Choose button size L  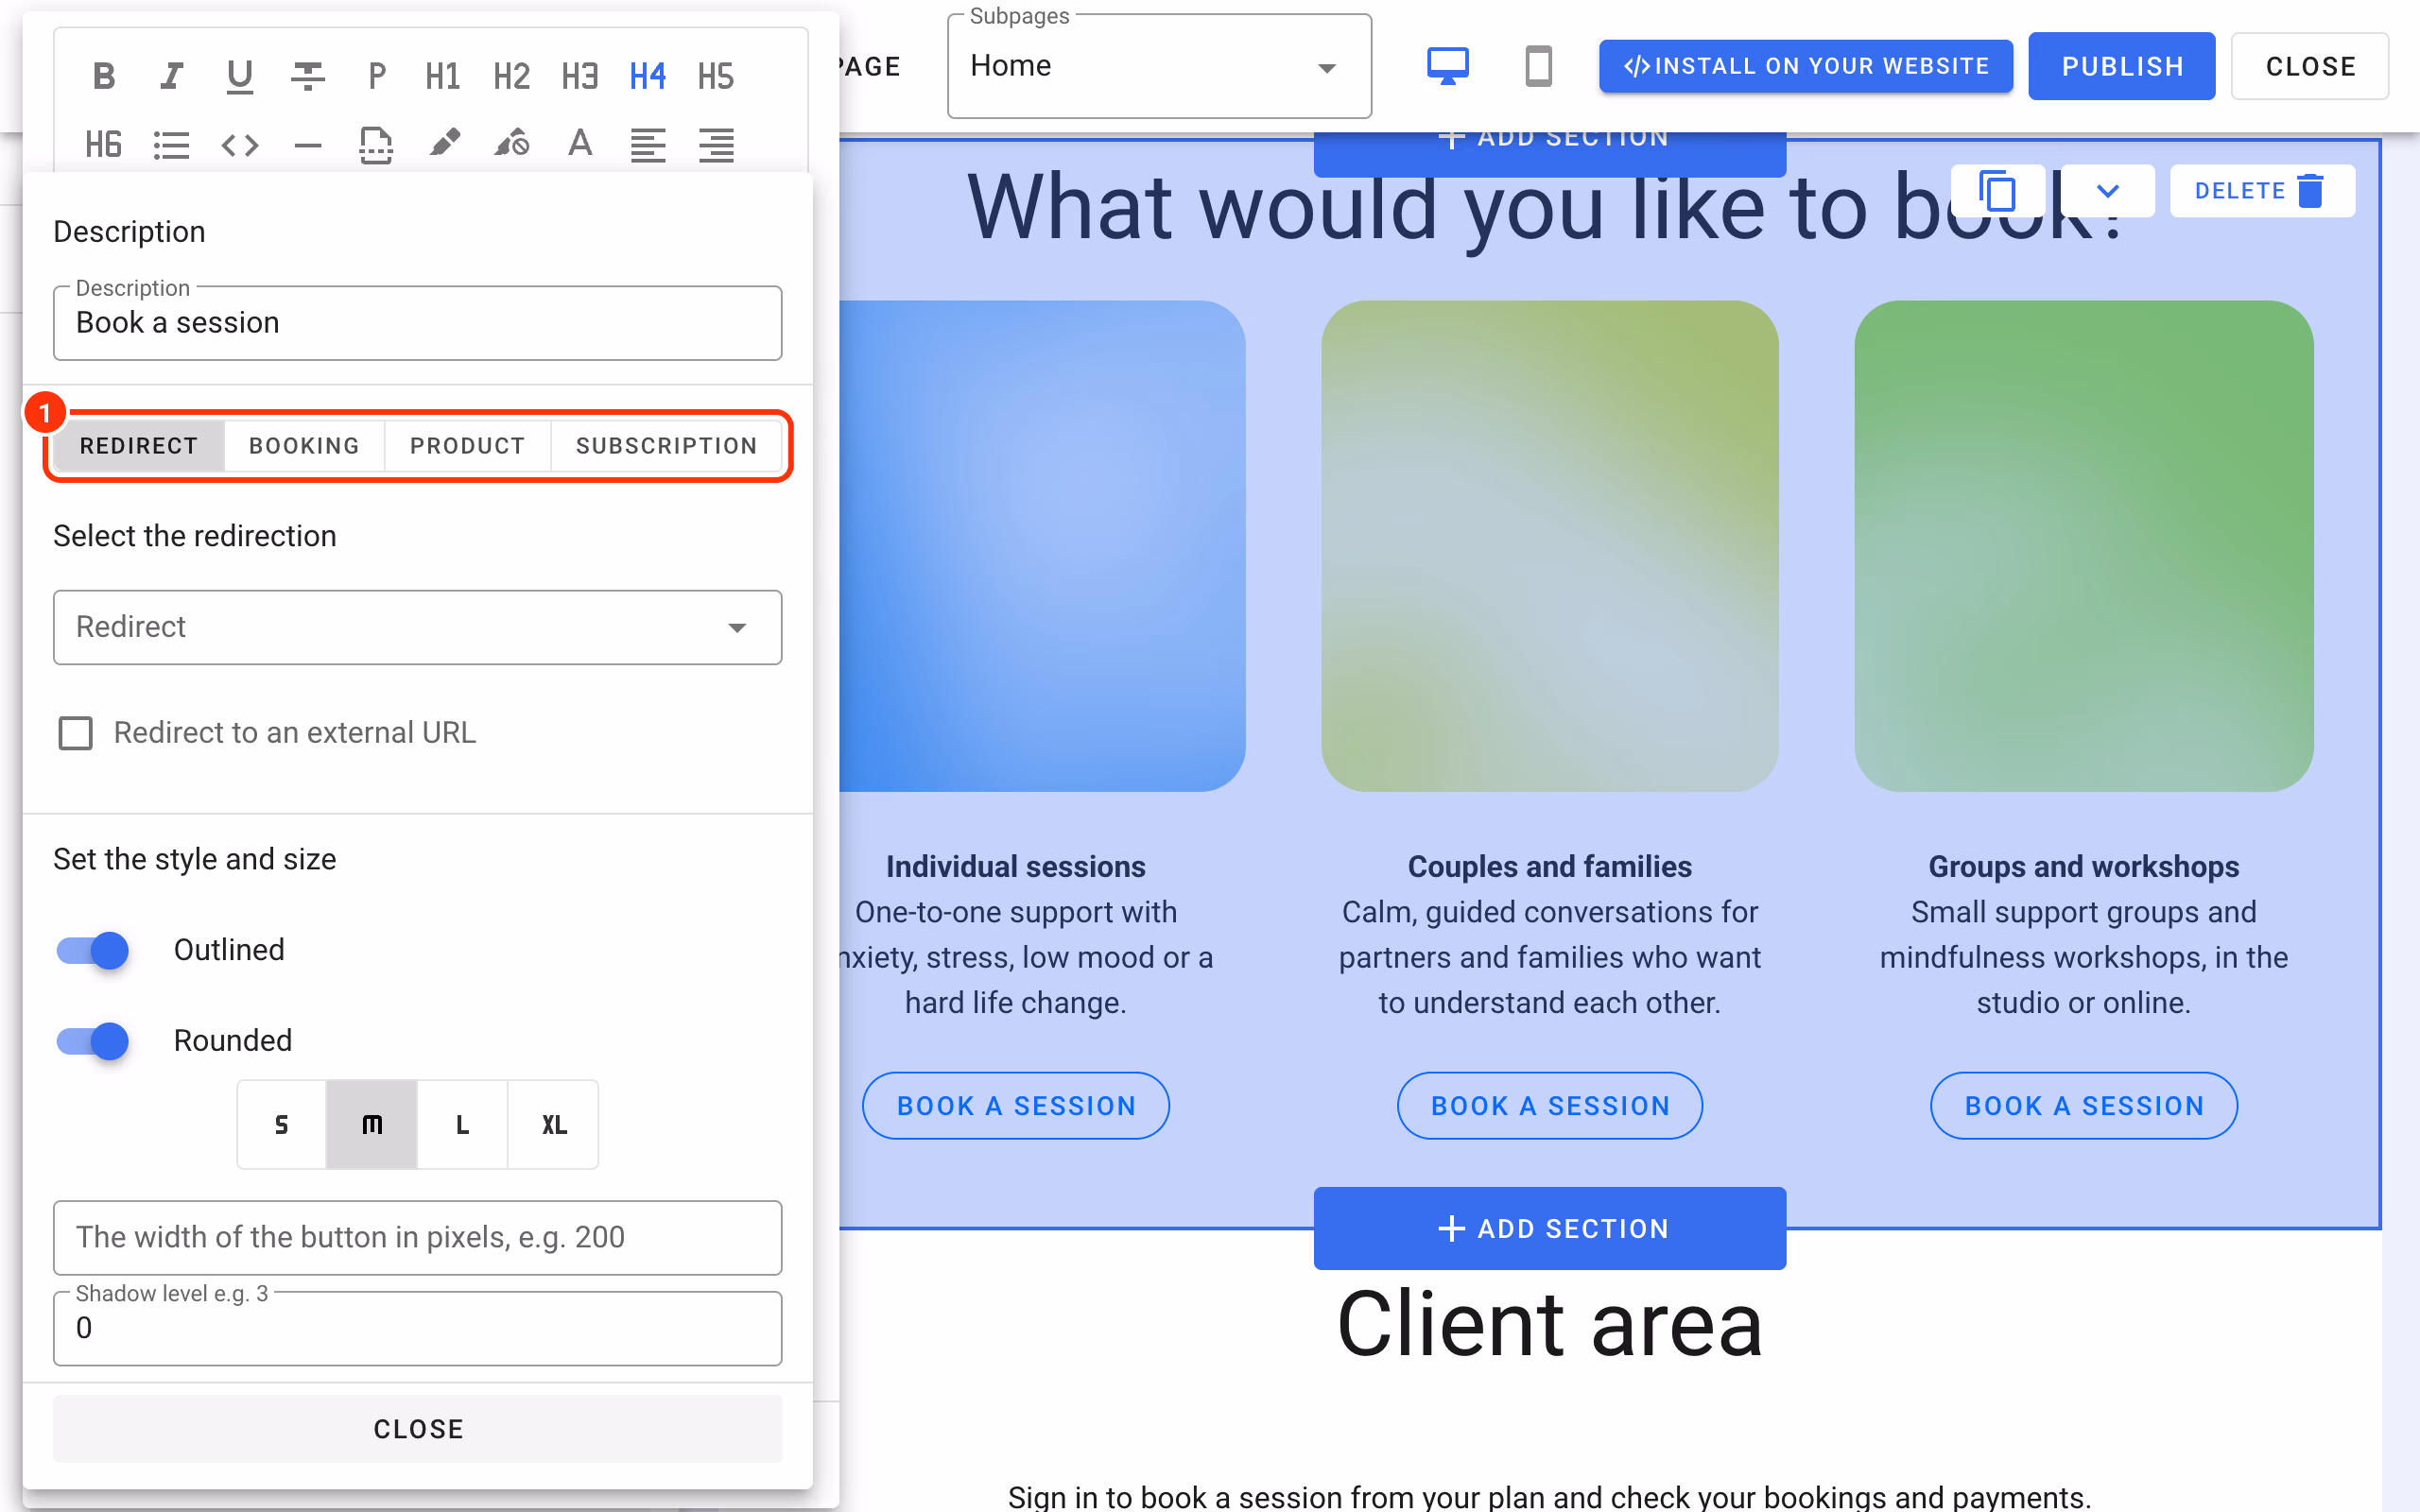coord(462,1124)
